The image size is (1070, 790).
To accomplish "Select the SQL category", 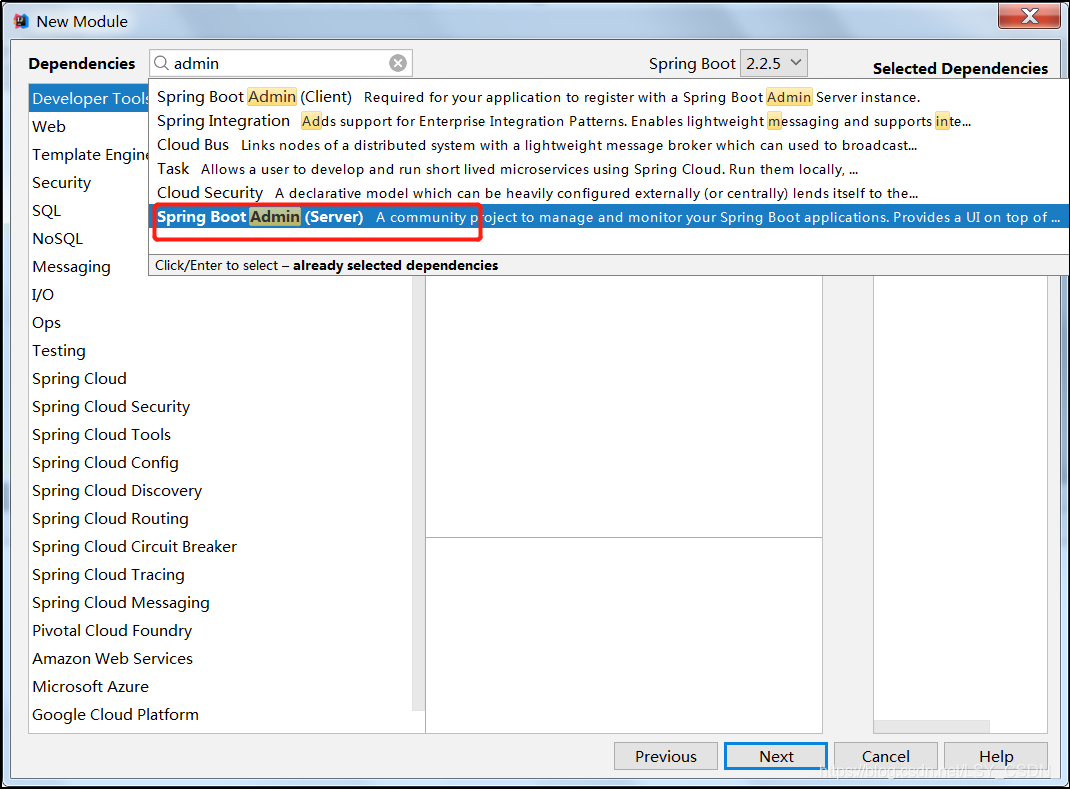I will 89,210.
